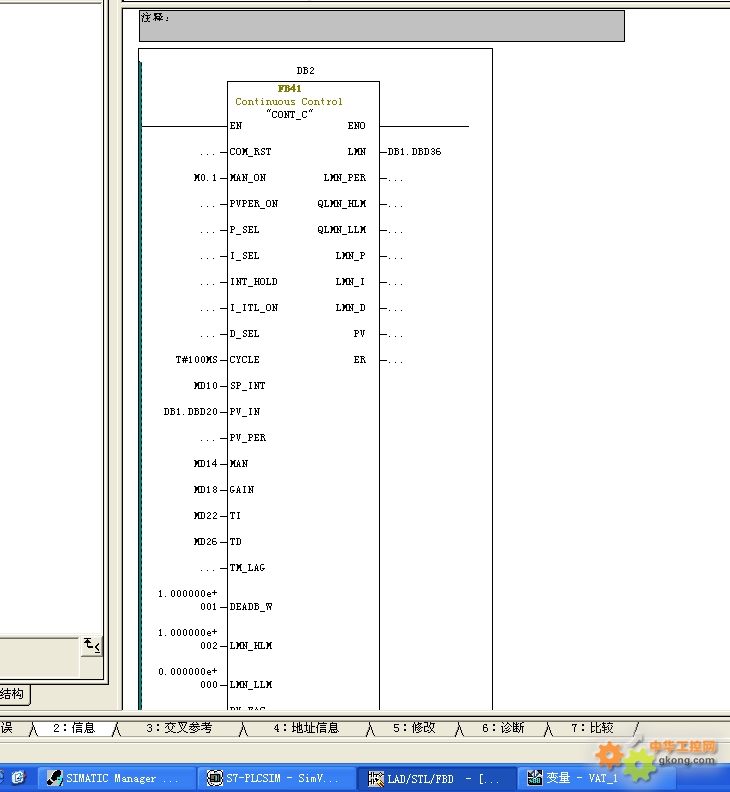Screen dimensions: 730x792
Task: Open SIMATIC Manager from the taskbar
Action: pyautogui.click(x=110, y=778)
